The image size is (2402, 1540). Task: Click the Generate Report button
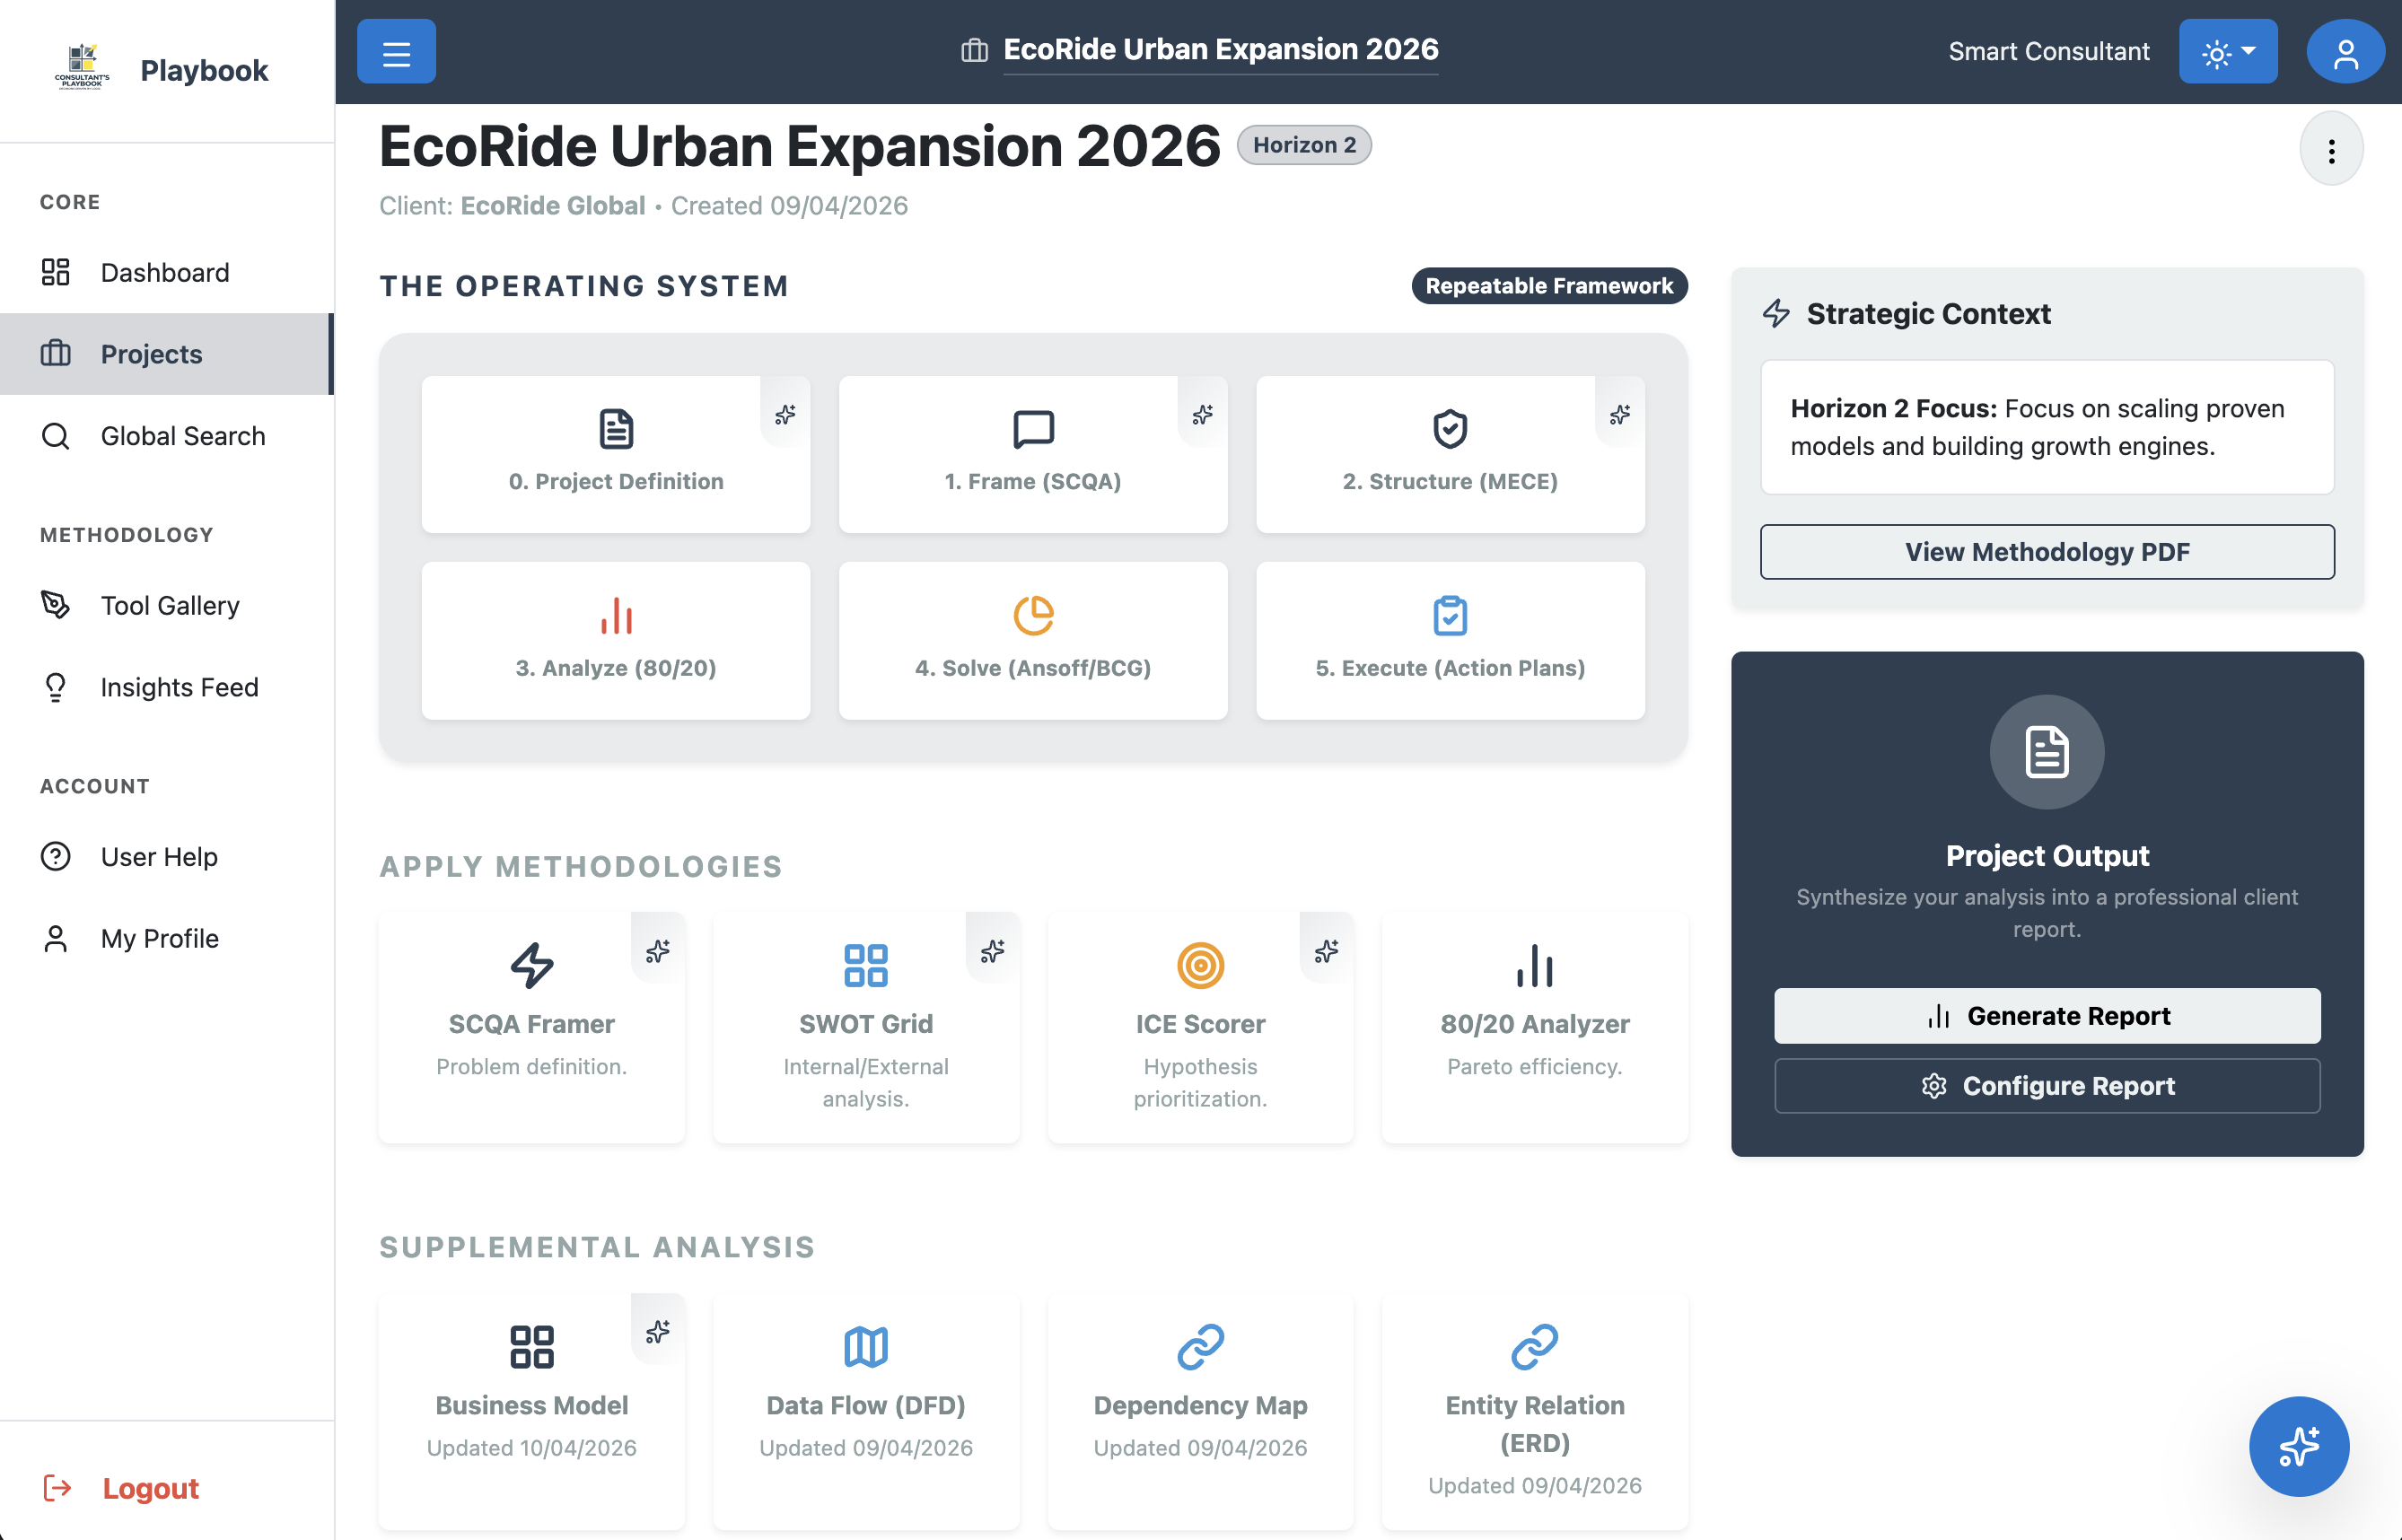point(2047,1016)
